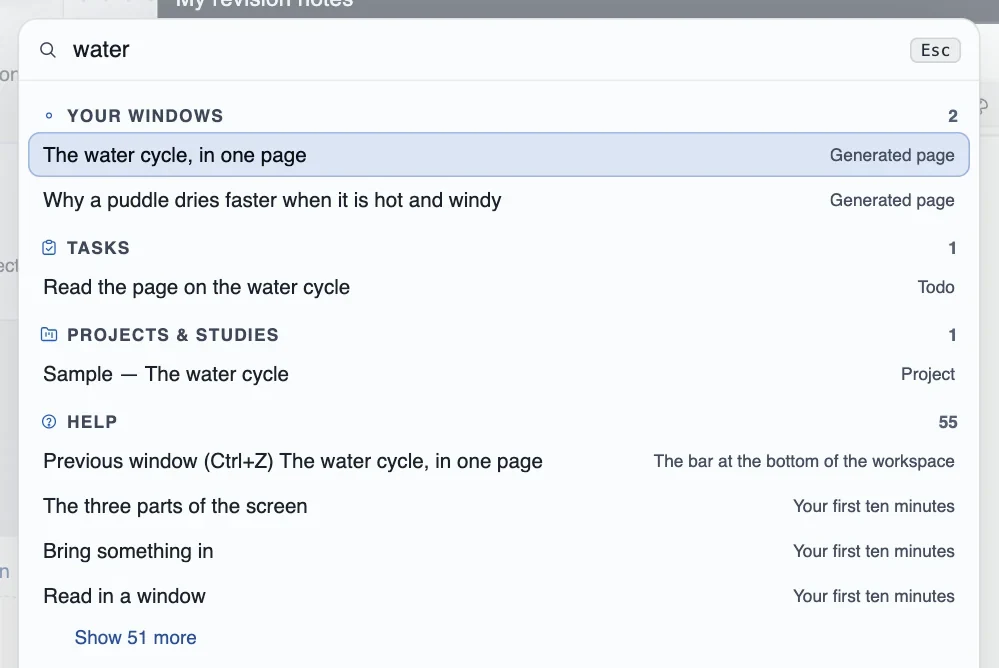Click the Your Windows section icon
Viewport: 999px width, 668px height.
pyautogui.click(x=49, y=116)
